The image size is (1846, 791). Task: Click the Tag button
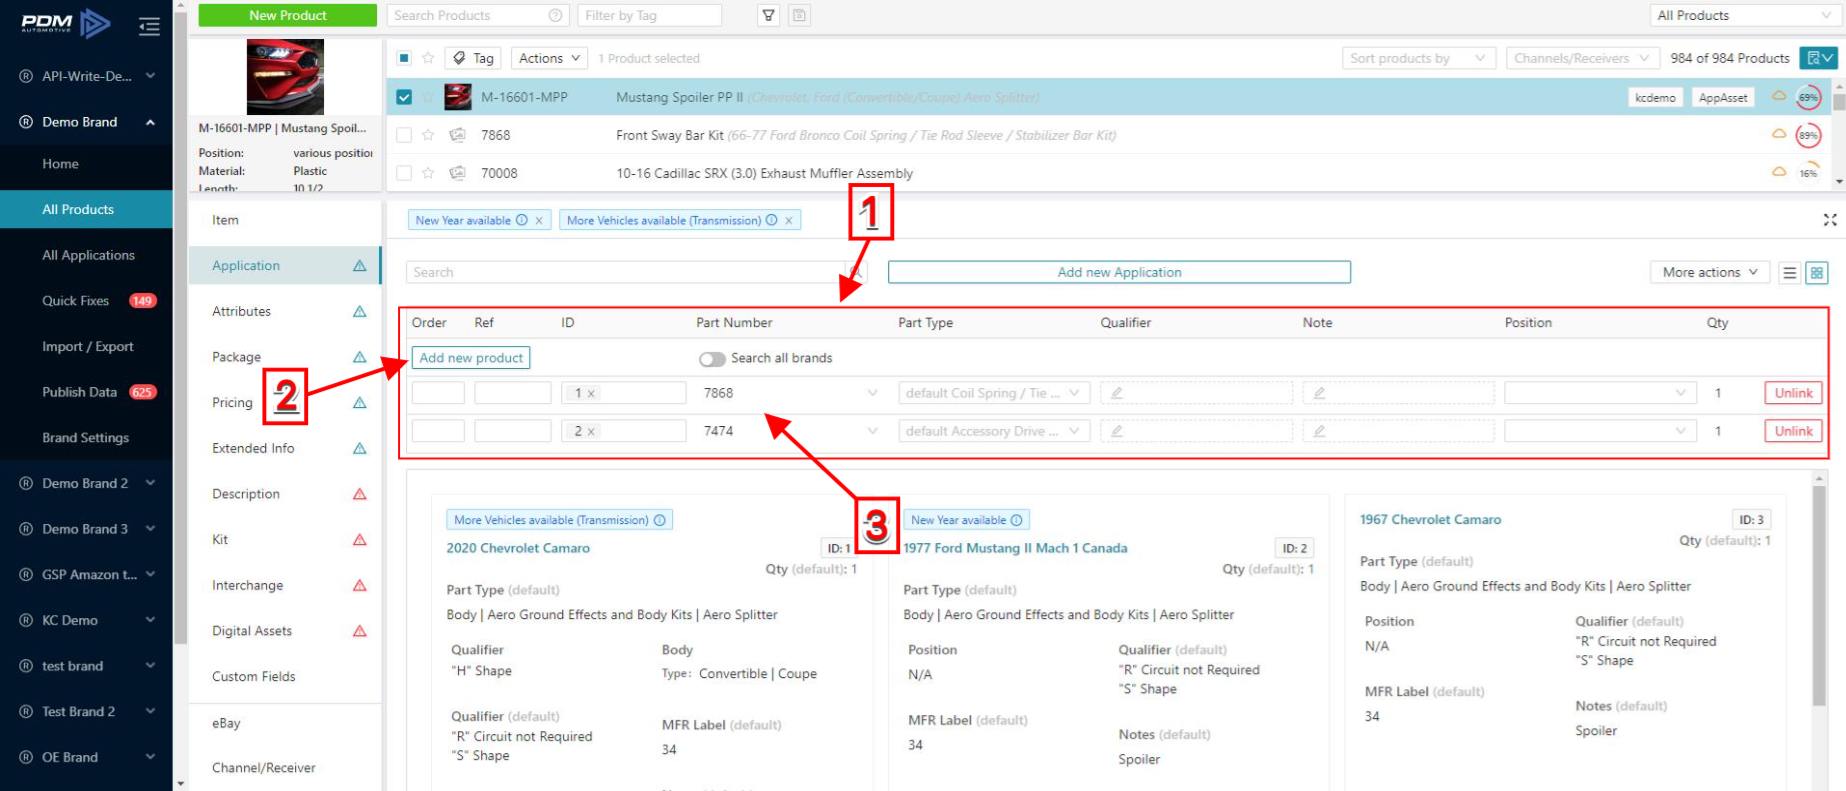[474, 58]
